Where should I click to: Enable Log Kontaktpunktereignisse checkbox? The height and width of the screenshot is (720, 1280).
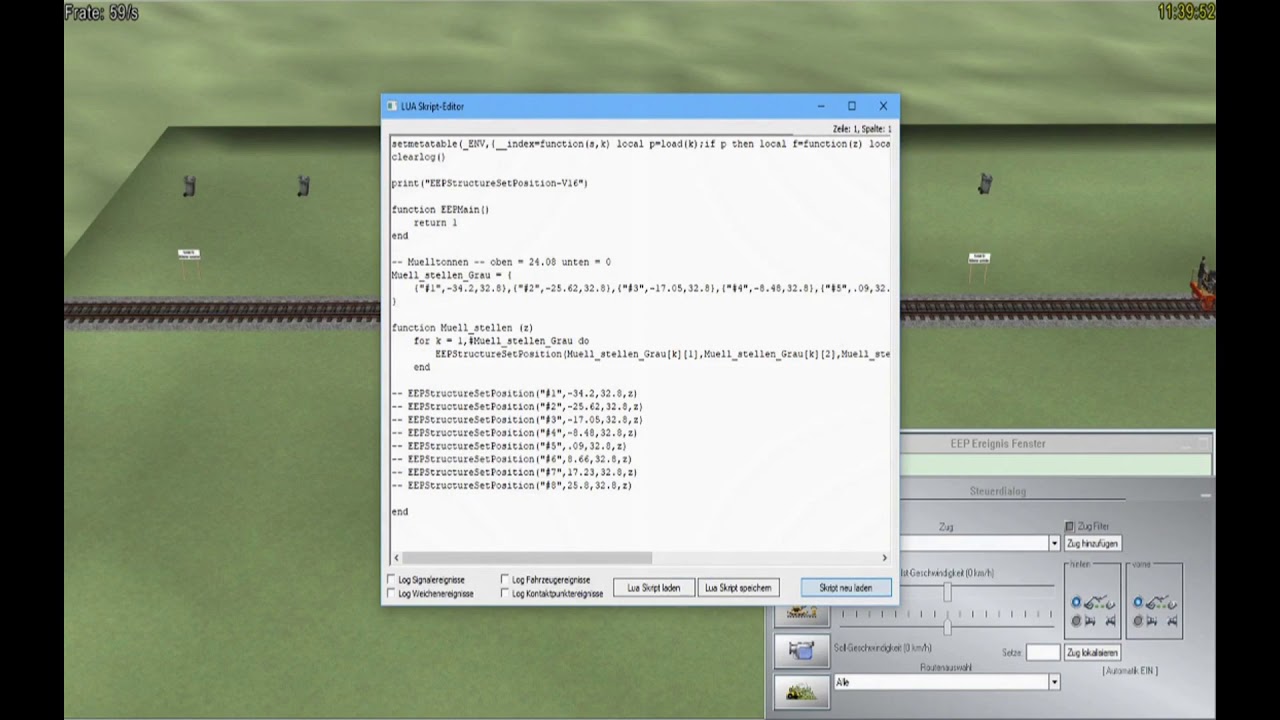click(x=505, y=593)
